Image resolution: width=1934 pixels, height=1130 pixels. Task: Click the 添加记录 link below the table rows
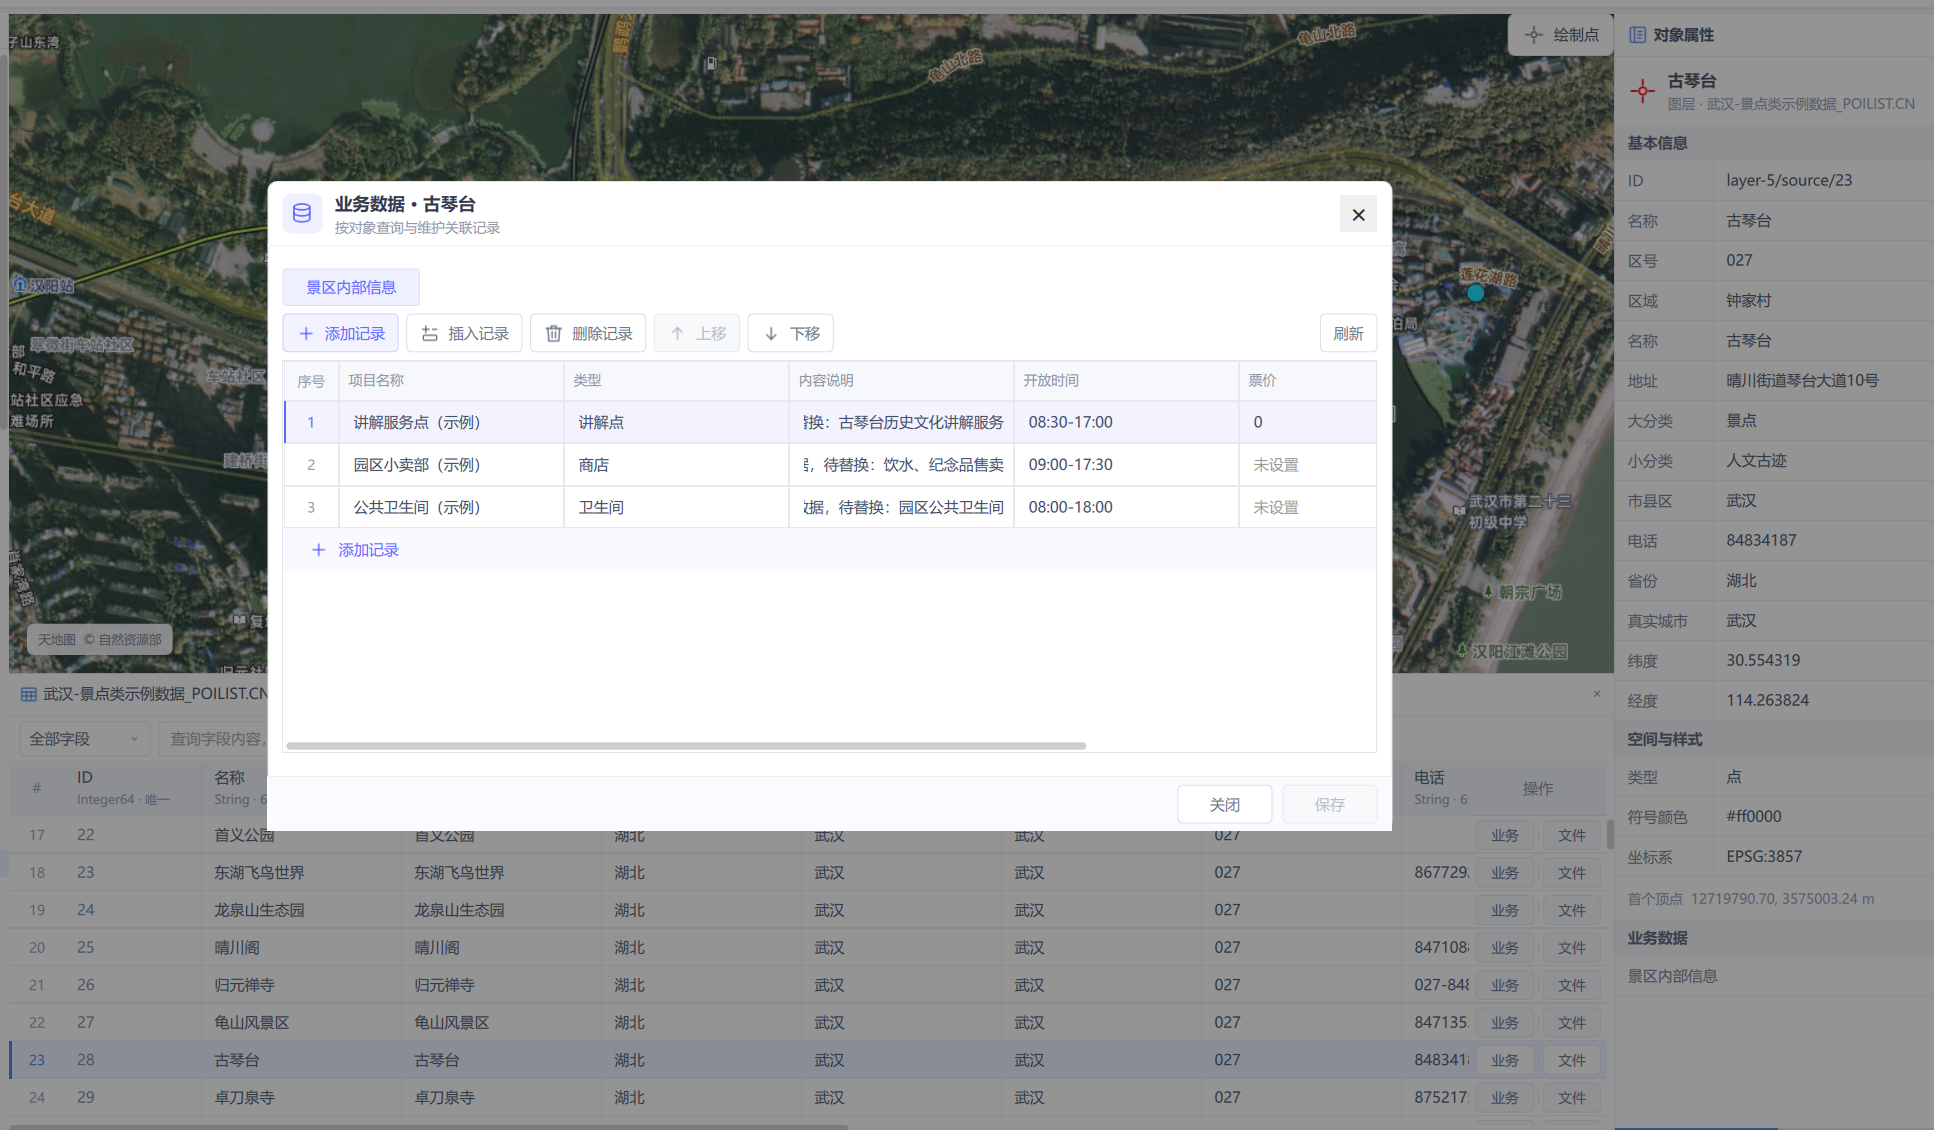click(356, 550)
